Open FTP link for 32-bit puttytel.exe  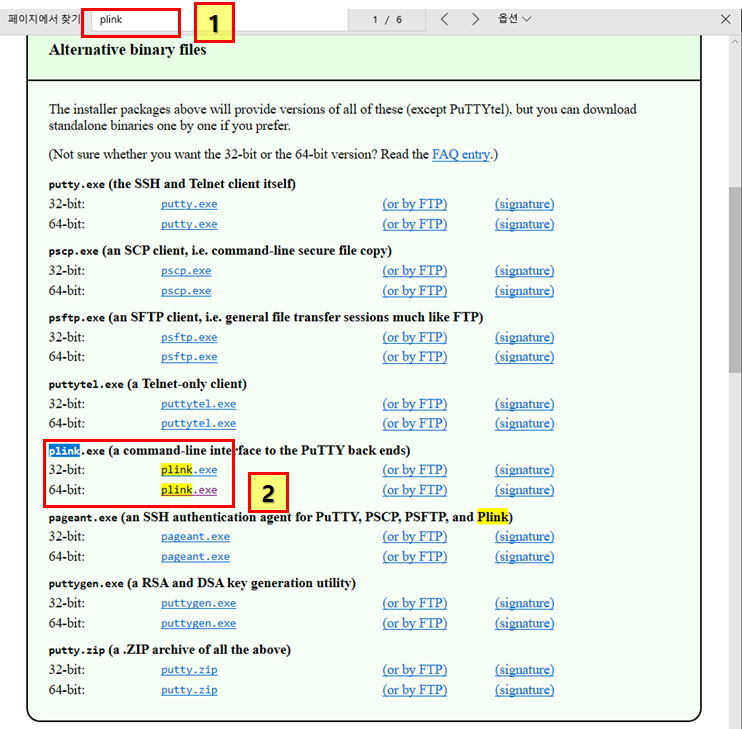(415, 404)
